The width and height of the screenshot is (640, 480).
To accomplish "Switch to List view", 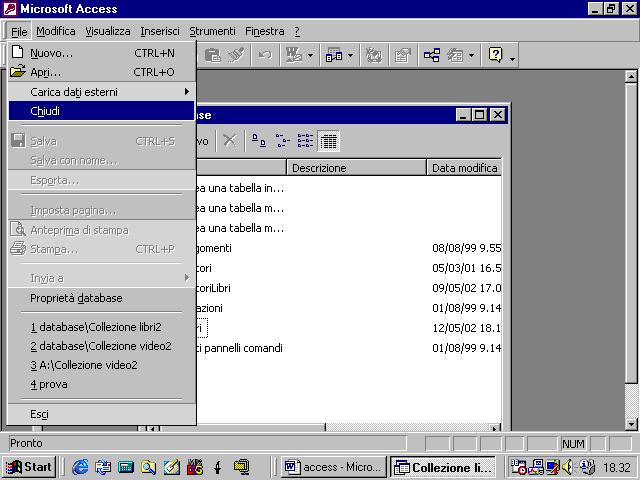I will (305, 141).
